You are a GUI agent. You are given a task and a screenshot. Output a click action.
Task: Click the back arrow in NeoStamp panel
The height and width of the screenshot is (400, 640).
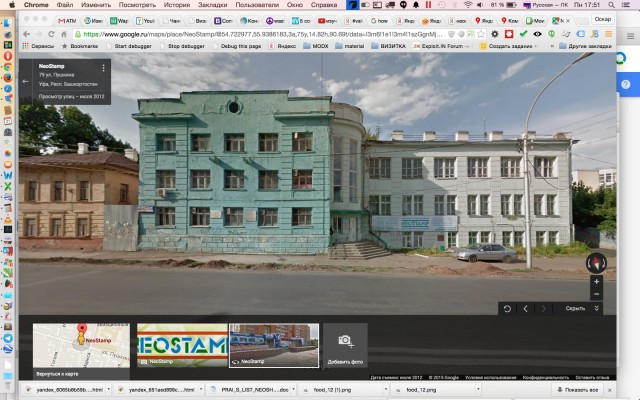pos(25,82)
